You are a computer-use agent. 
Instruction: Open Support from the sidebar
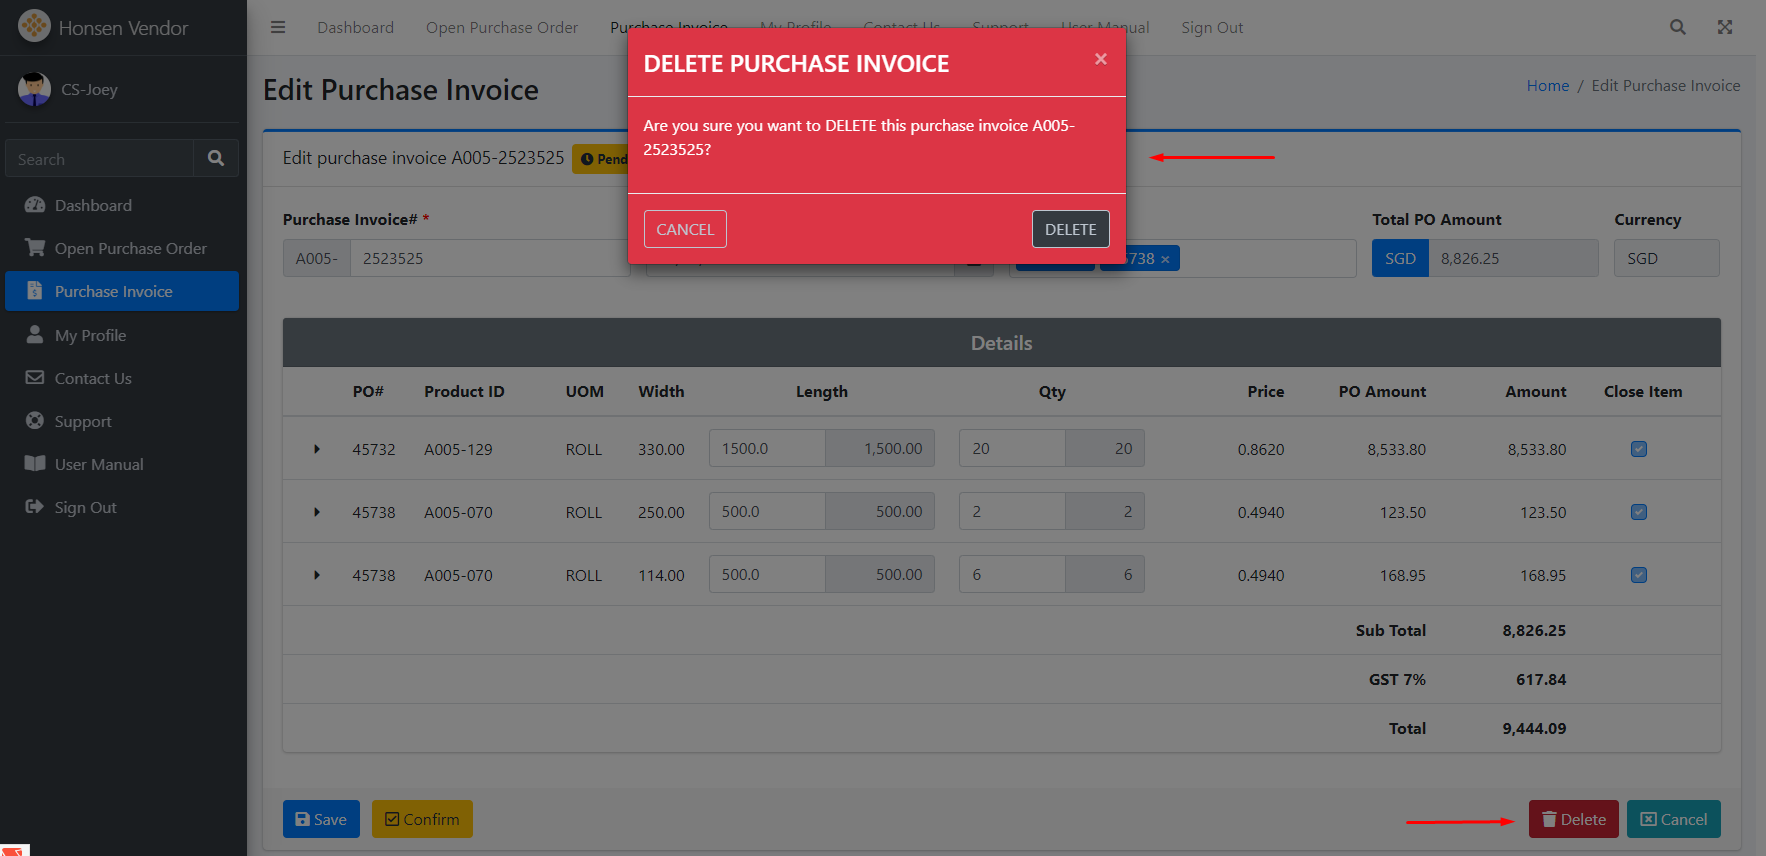(x=83, y=421)
